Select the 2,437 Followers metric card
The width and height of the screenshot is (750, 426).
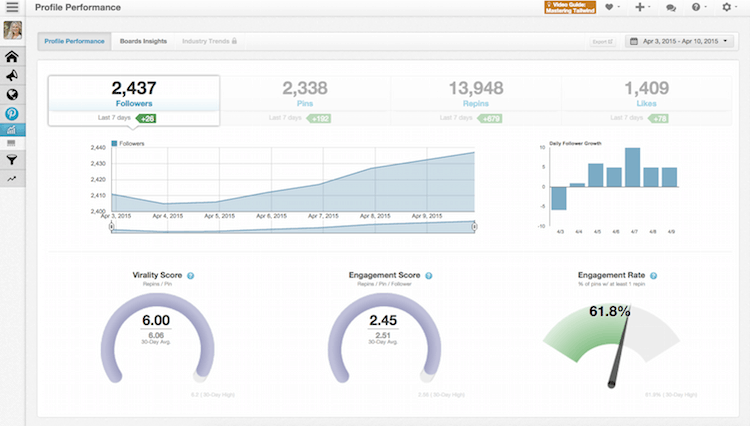tap(134, 100)
